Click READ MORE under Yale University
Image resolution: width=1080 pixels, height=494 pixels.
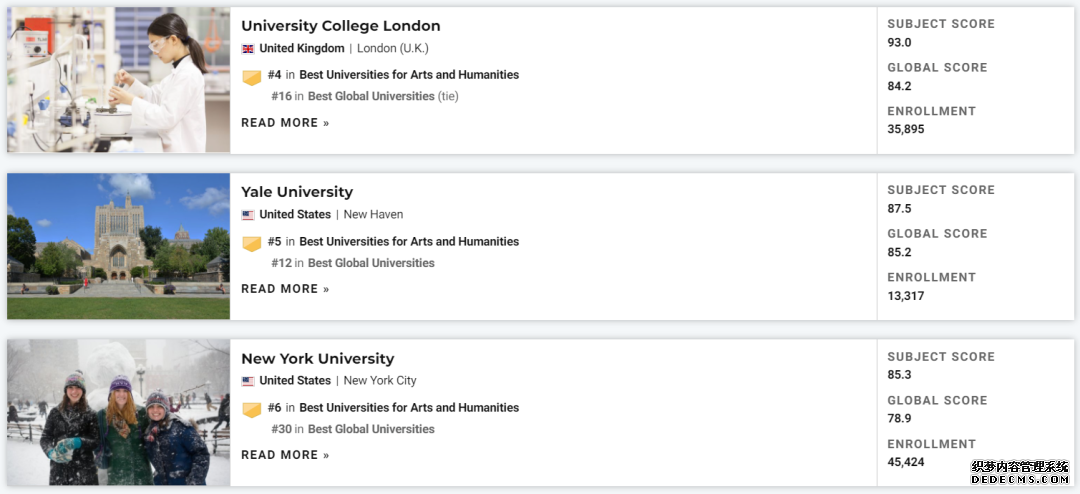tap(285, 289)
